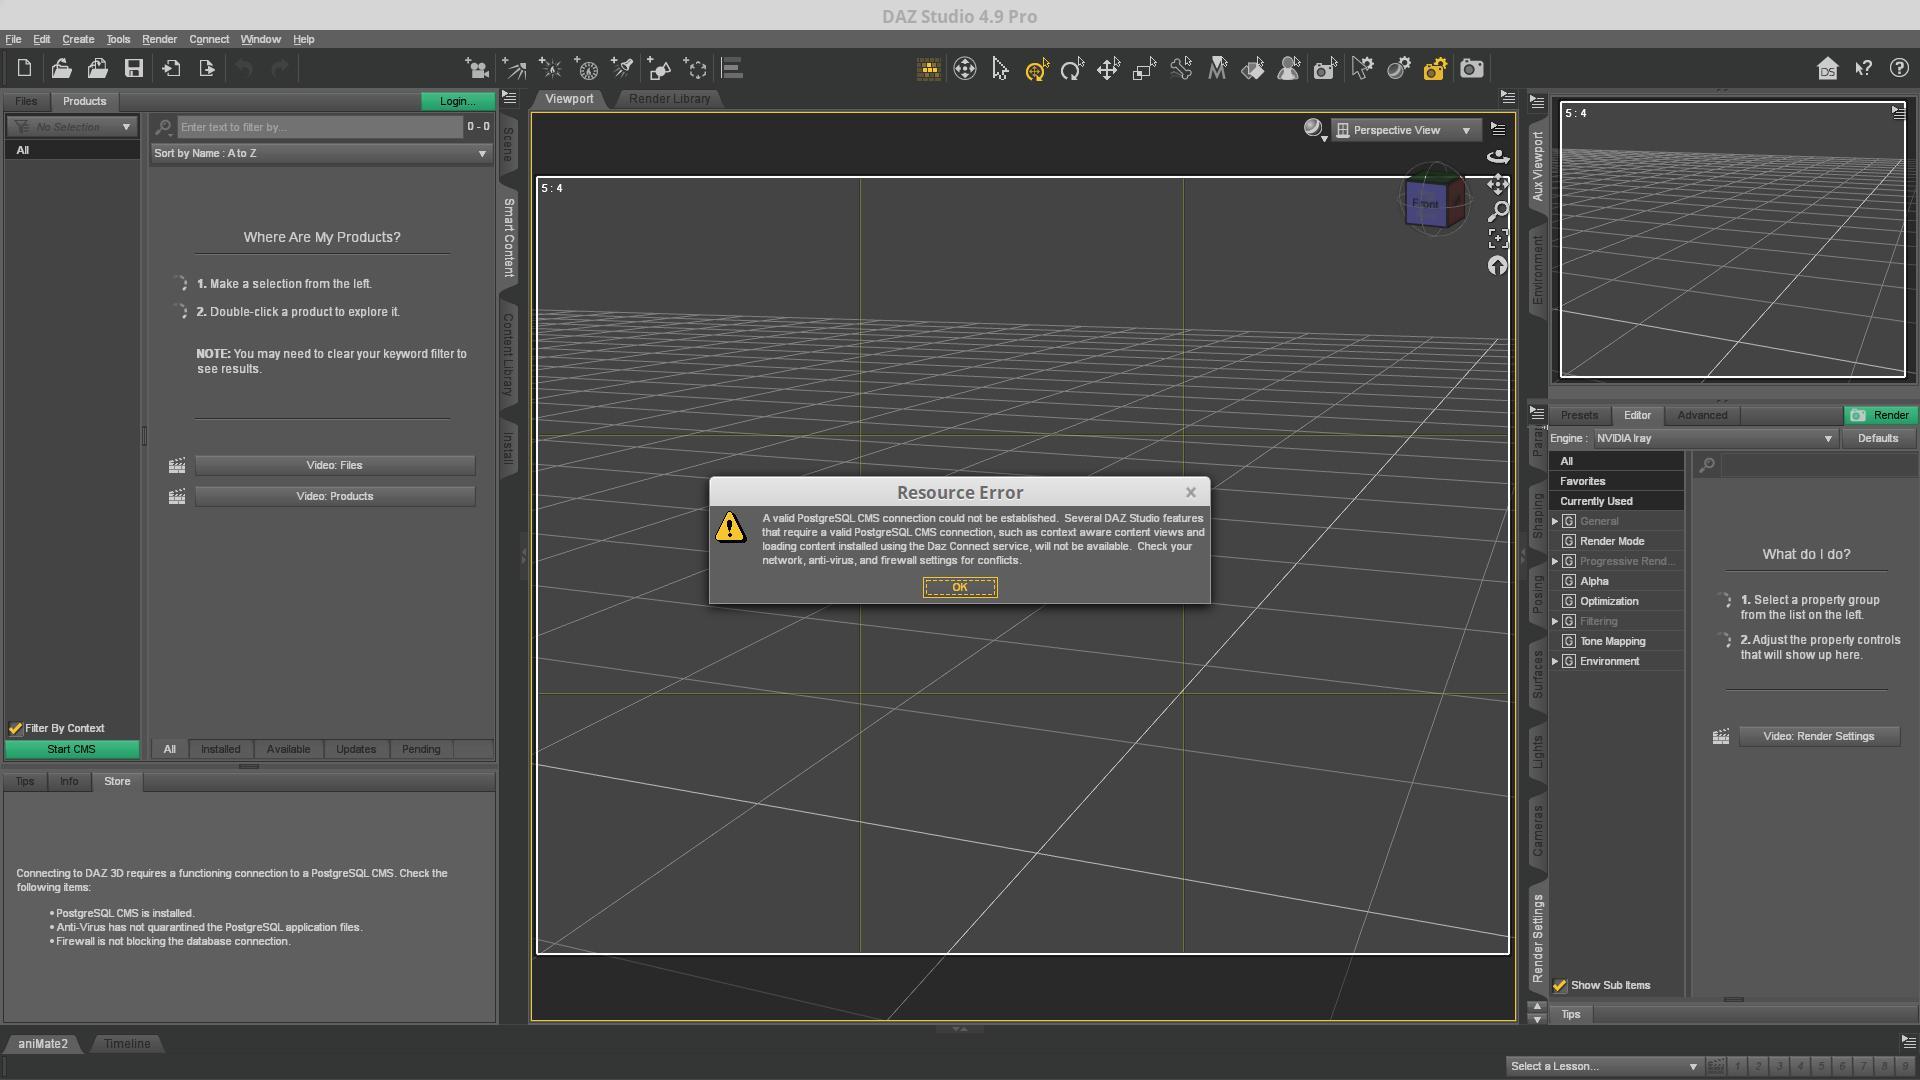Select the Rotate tool icon
The image size is (1920, 1080).
tap(1072, 69)
